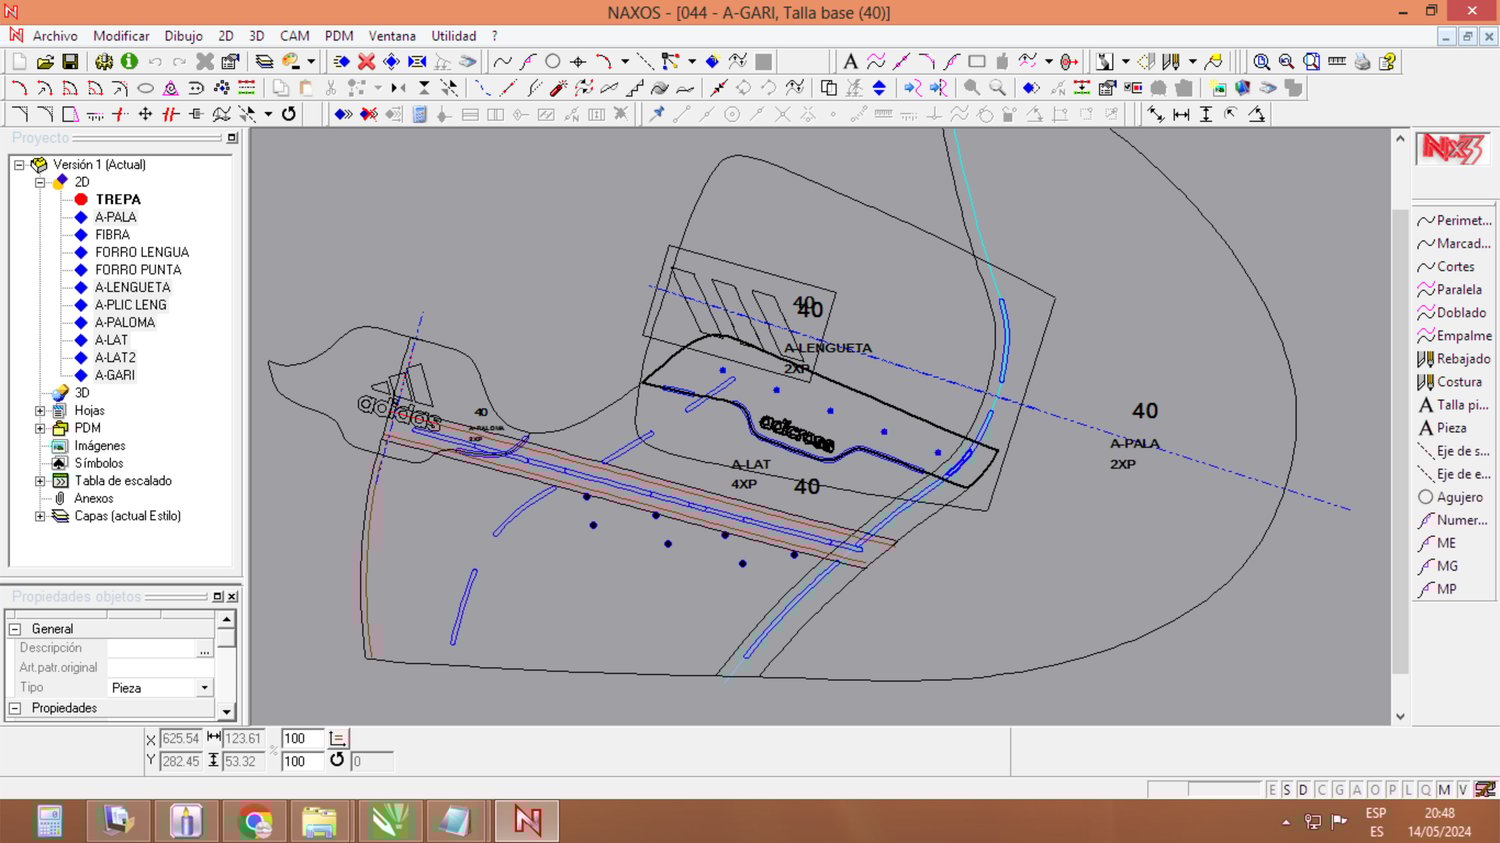Screen dimensions: 1500x843
Task: Click the calculator-like blue icon in third toolbar row
Action: pos(420,114)
